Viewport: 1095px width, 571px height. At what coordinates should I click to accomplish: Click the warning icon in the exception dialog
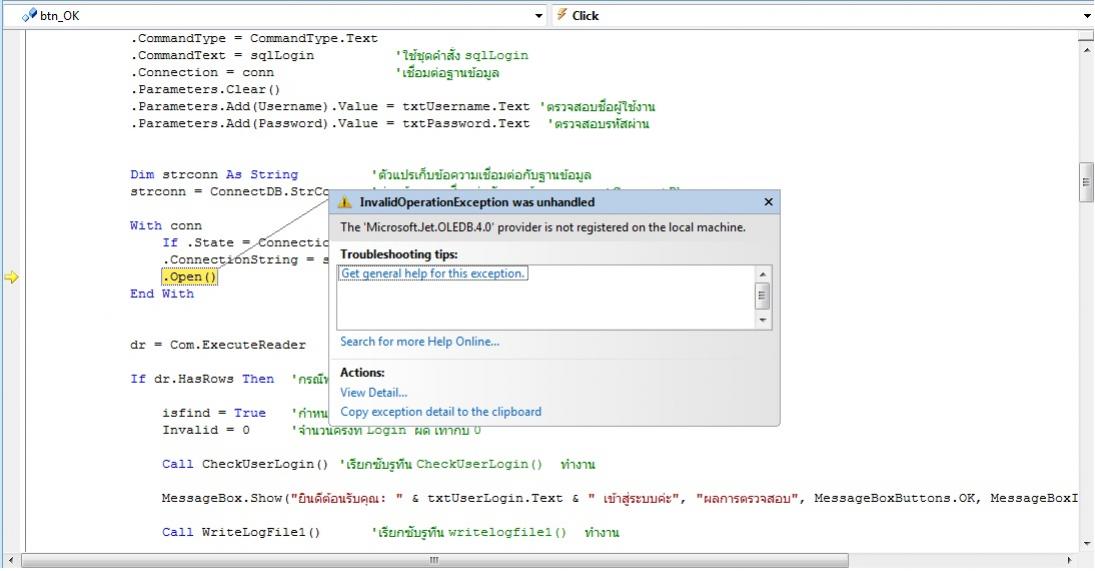[345, 202]
